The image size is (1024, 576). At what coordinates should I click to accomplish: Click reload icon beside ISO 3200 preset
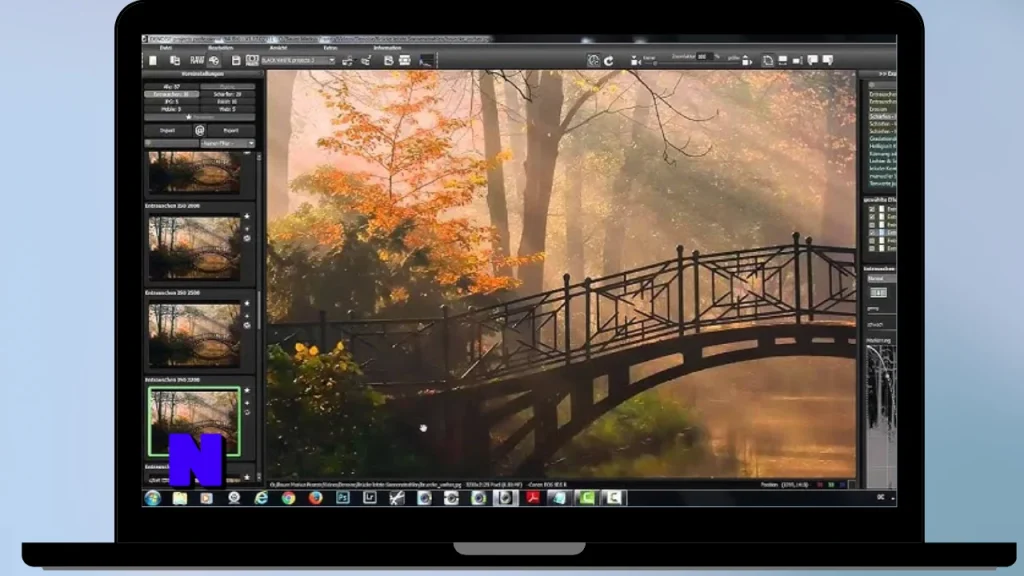pyautogui.click(x=247, y=412)
